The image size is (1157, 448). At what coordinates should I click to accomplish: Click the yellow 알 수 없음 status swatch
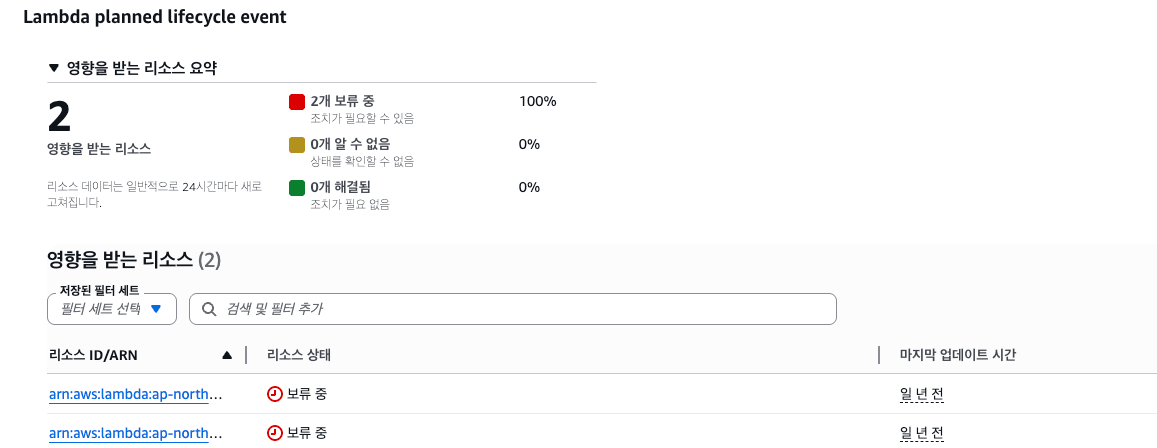[x=297, y=145]
